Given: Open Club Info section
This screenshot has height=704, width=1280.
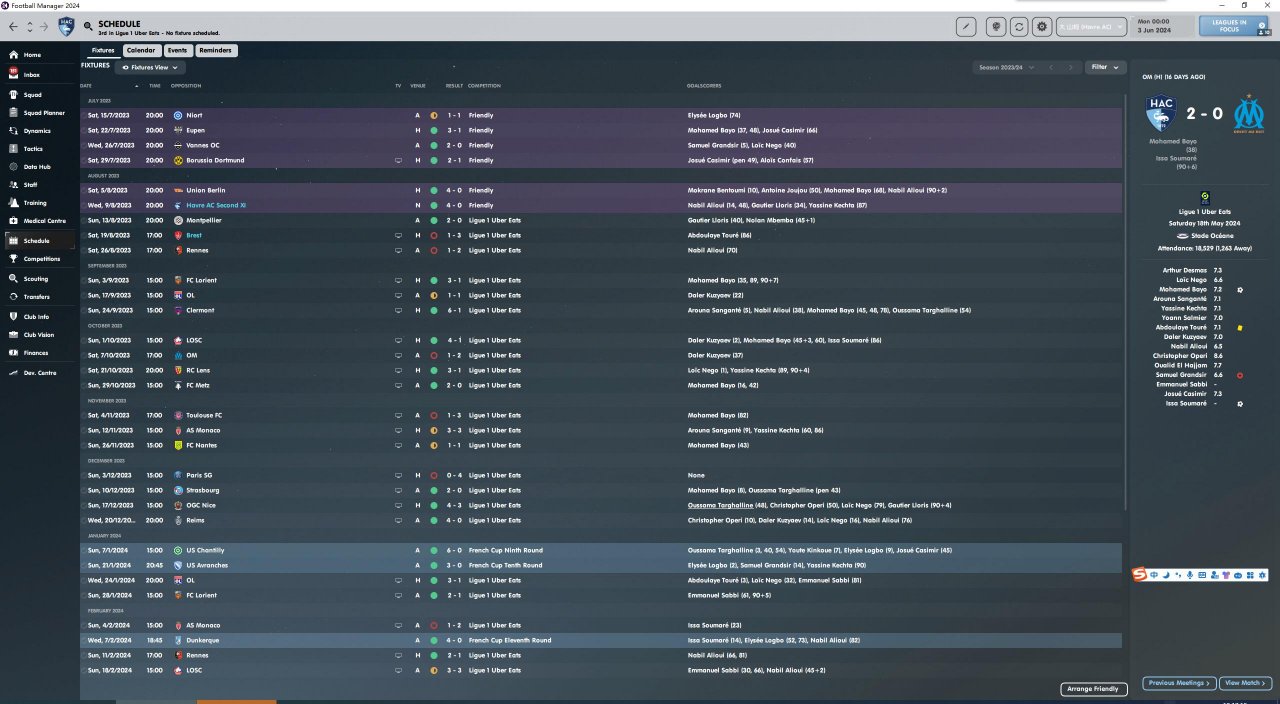Looking at the screenshot, I should [x=40, y=317].
